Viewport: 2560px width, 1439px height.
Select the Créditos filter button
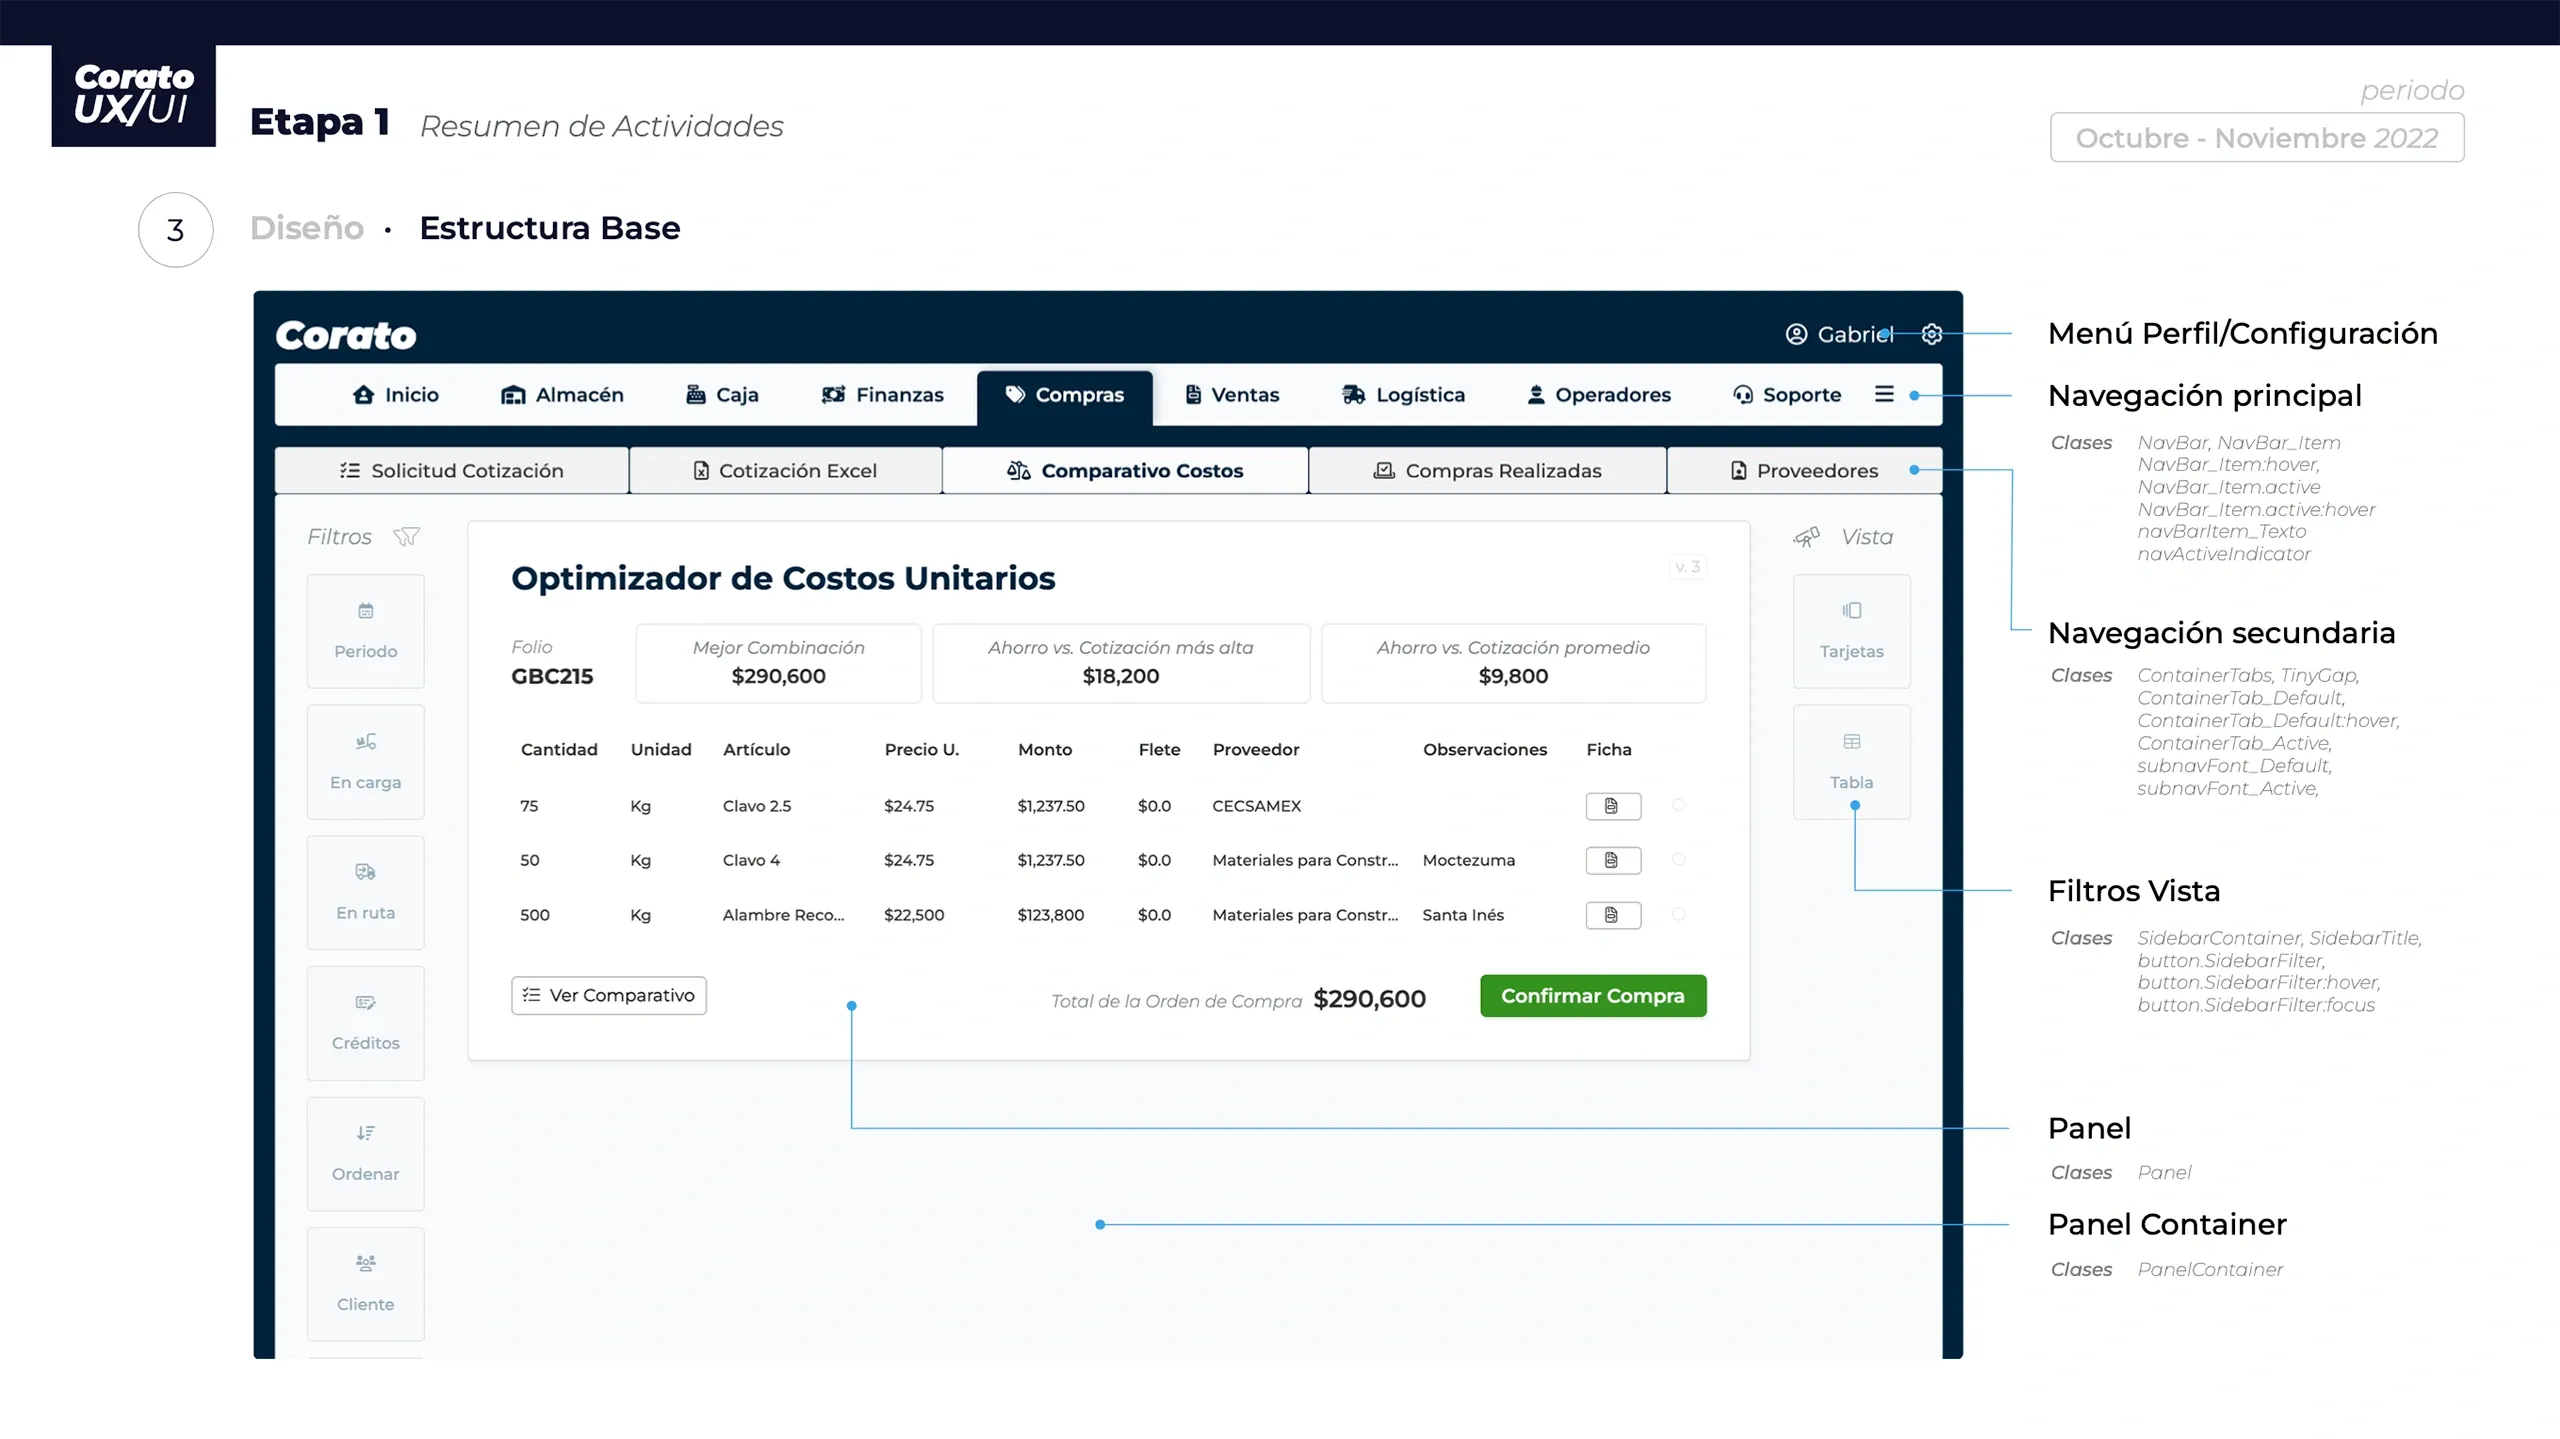tap(366, 1023)
